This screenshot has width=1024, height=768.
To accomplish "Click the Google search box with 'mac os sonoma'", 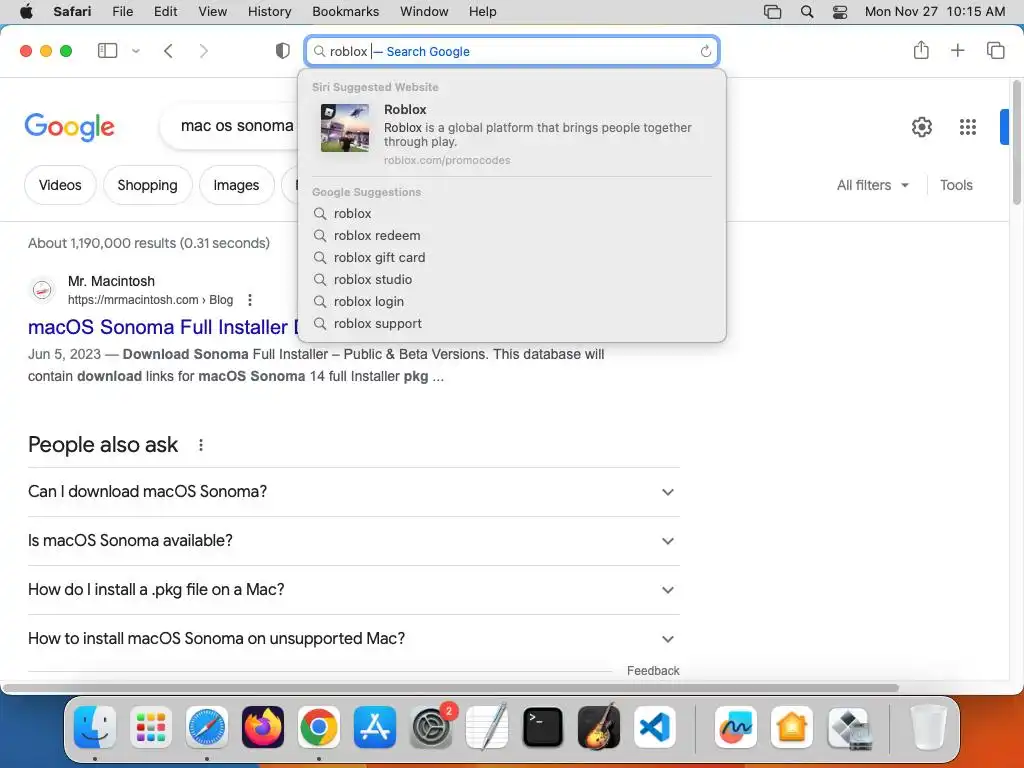I will (230, 125).
